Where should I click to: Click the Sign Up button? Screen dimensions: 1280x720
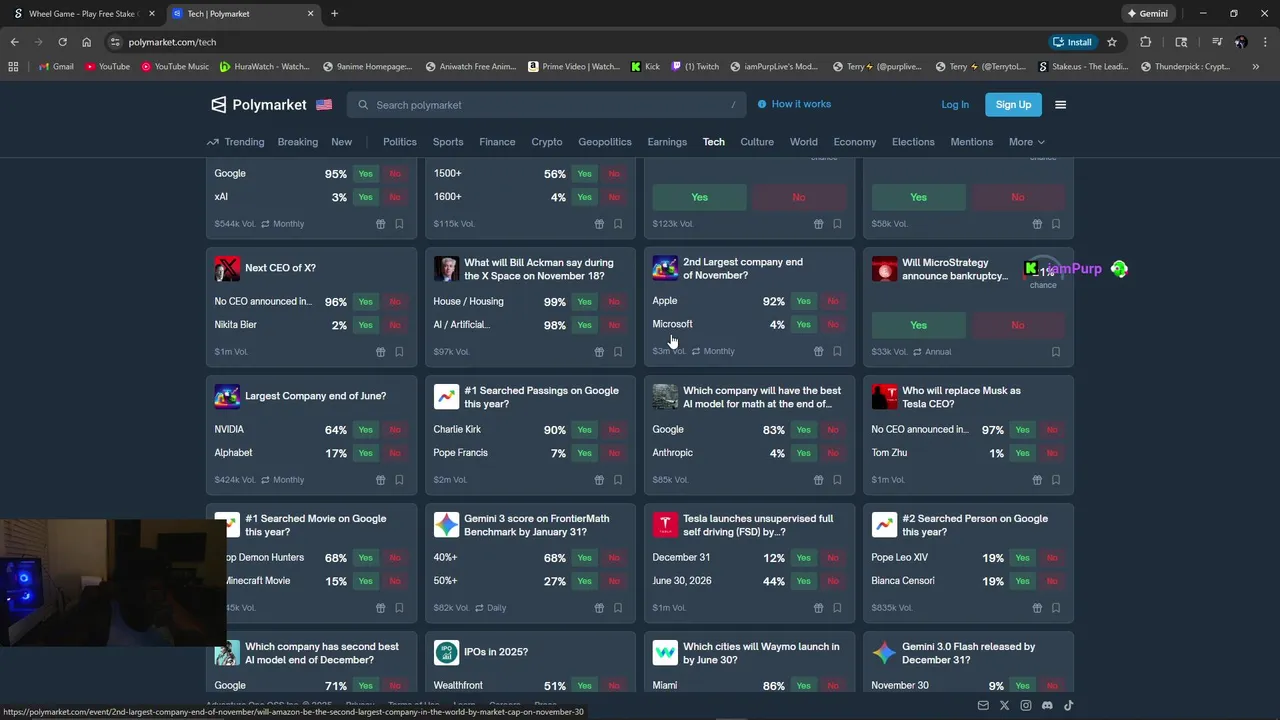[x=1013, y=105]
